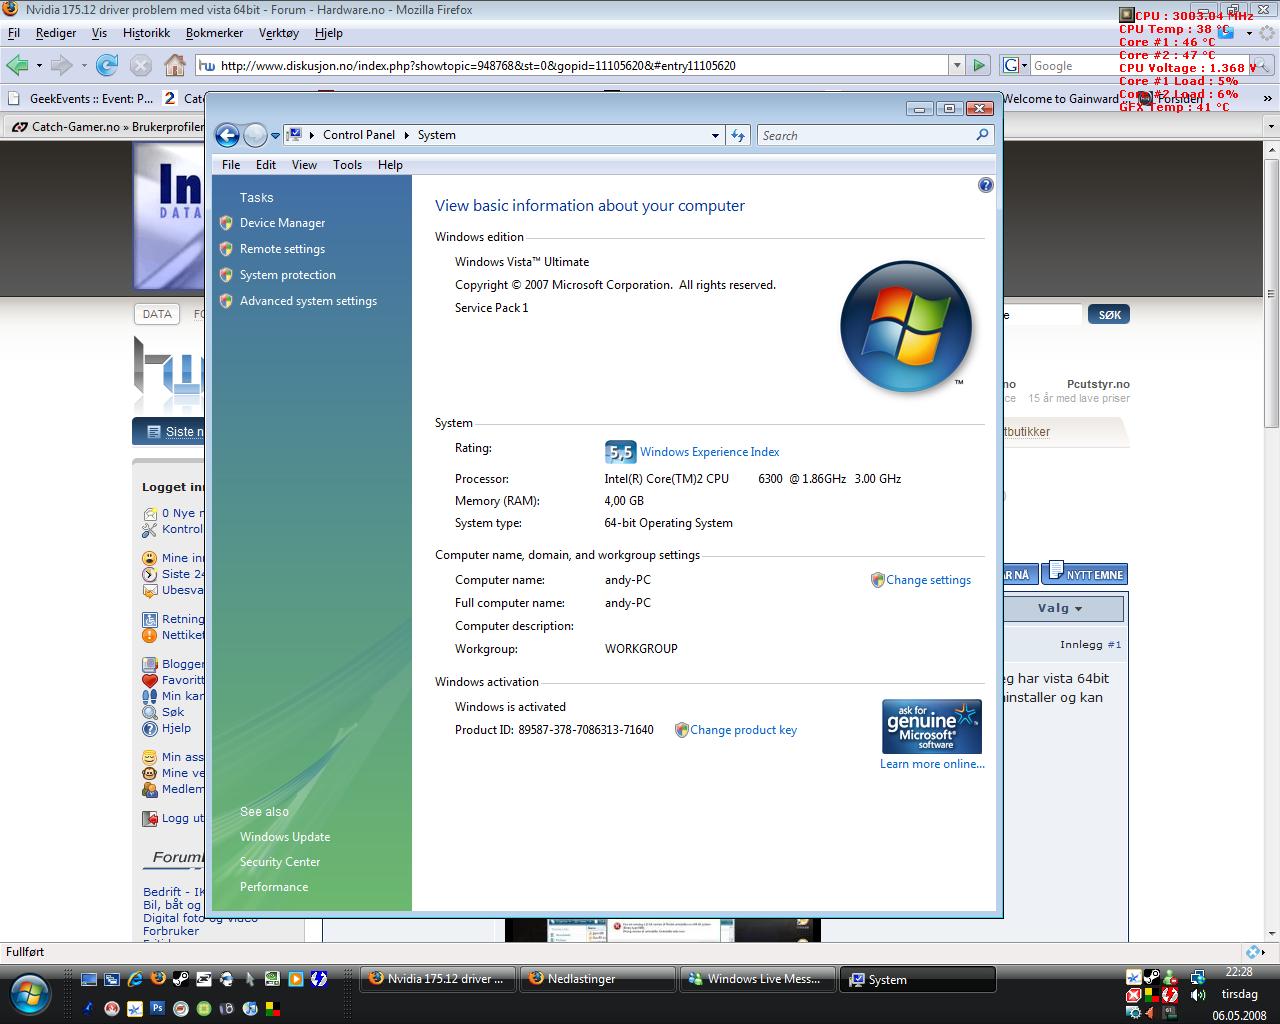Open View menu in System window

(x=304, y=165)
